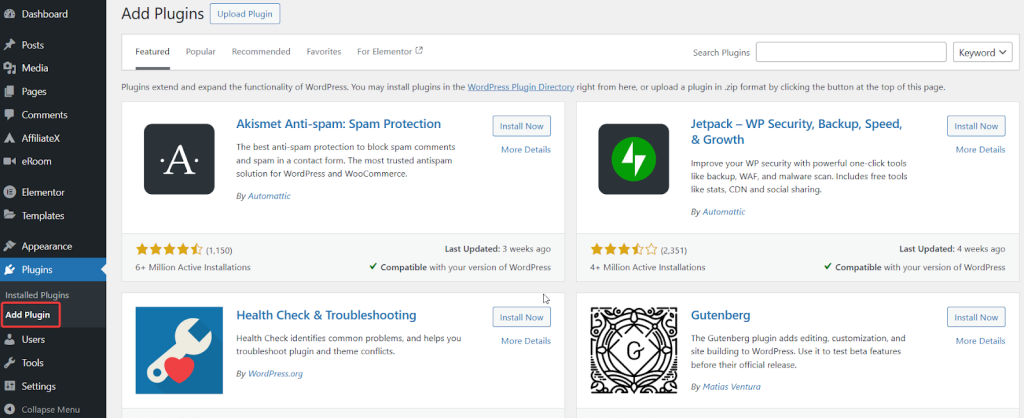Click Automattic author link under Akismet
This screenshot has width=1024, height=418.
click(x=269, y=196)
